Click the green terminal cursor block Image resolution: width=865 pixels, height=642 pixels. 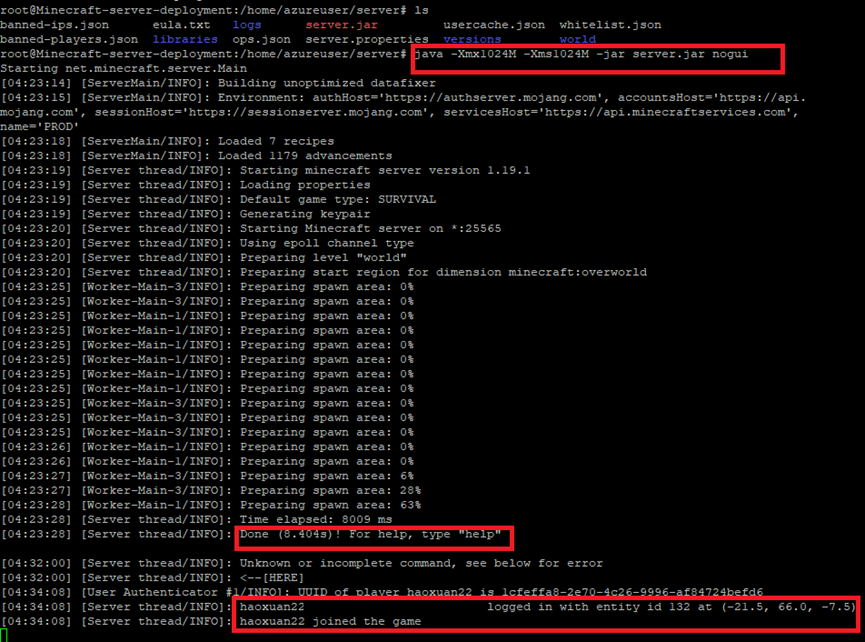[x=3, y=635]
